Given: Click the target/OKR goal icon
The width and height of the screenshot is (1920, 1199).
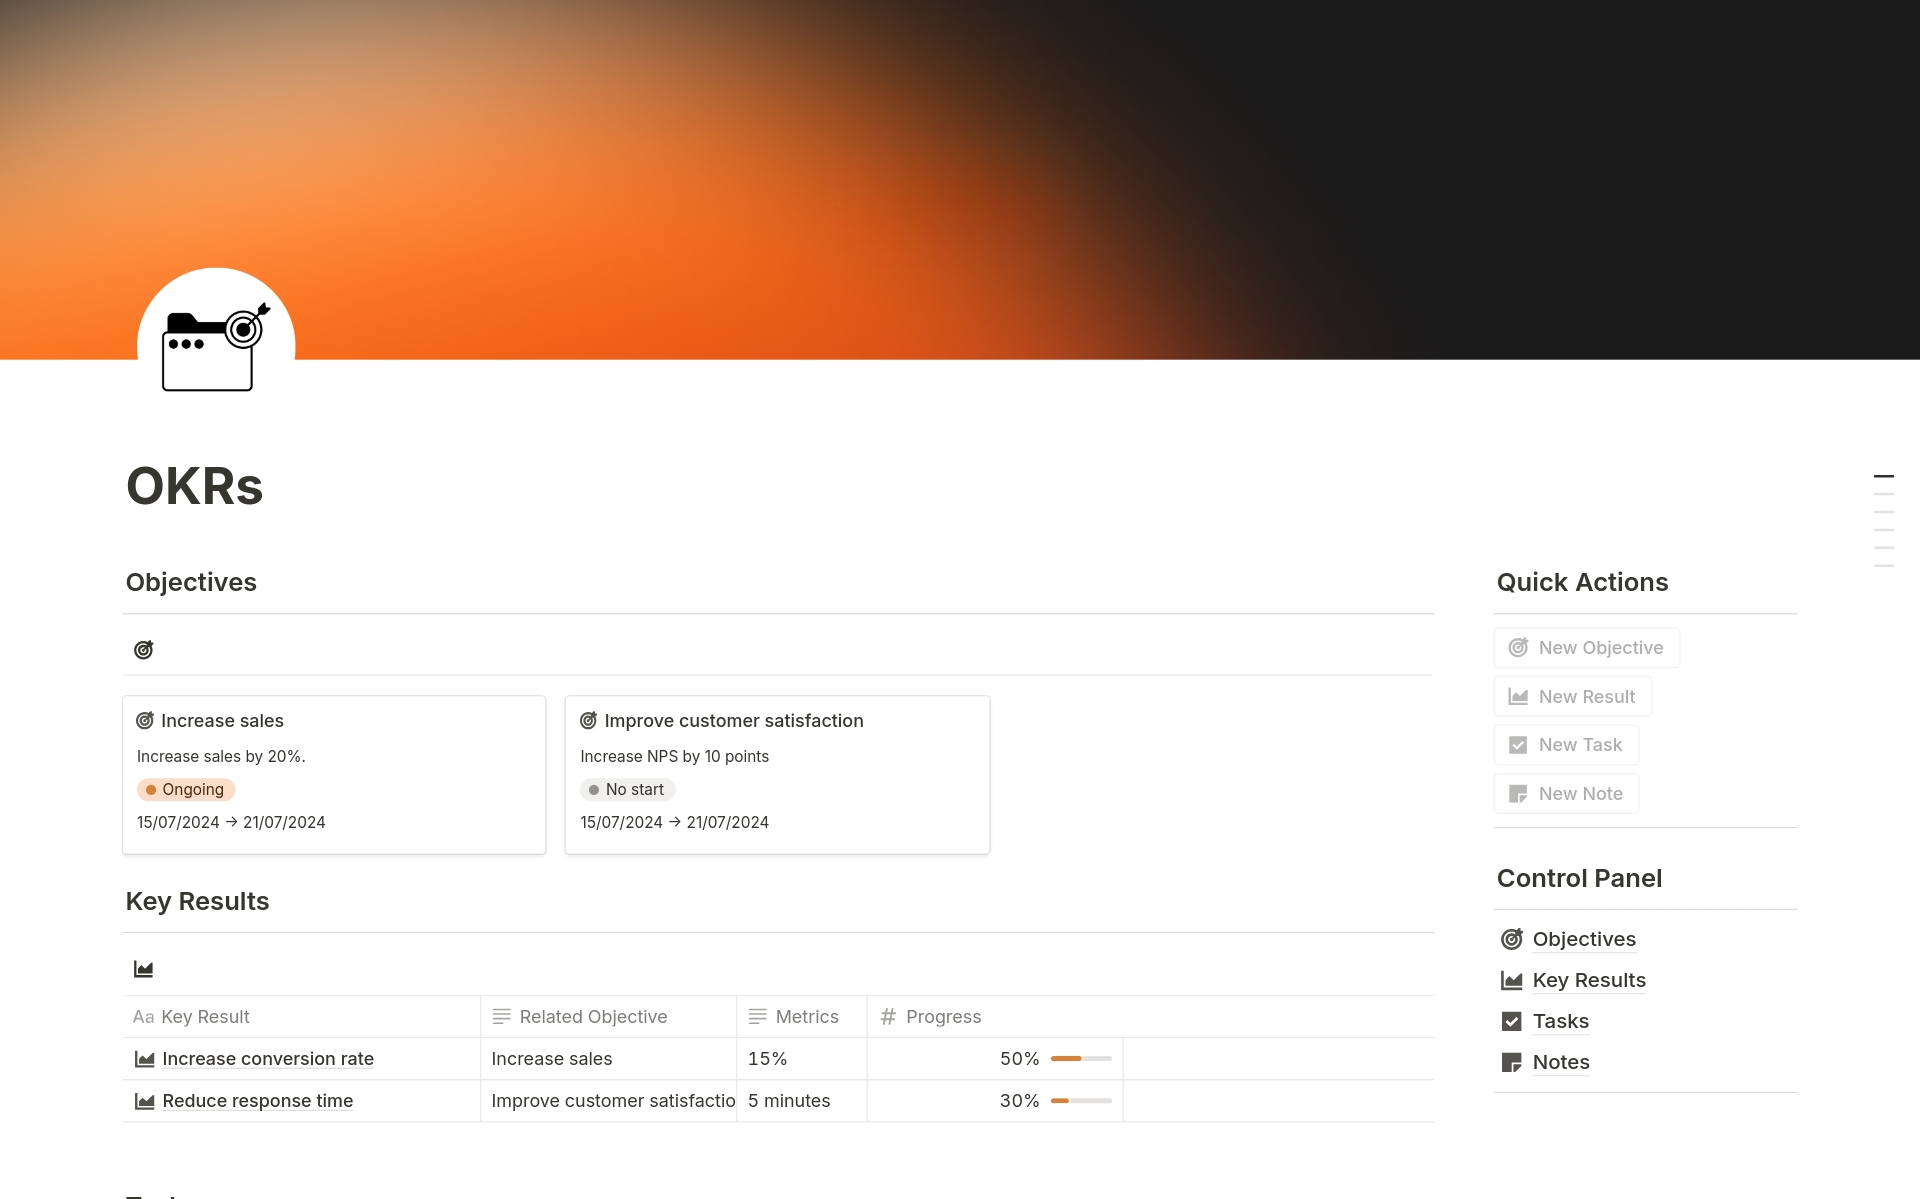Looking at the screenshot, I should (x=142, y=648).
